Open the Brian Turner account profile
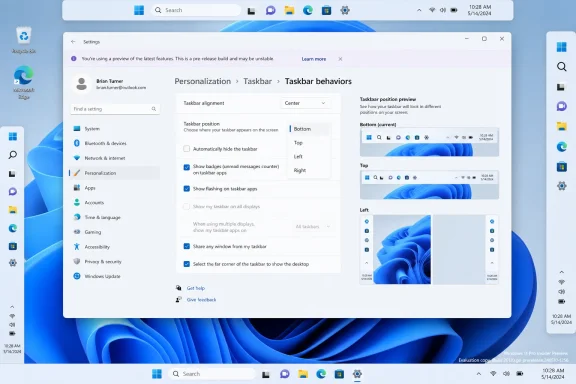 tap(110, 84)
